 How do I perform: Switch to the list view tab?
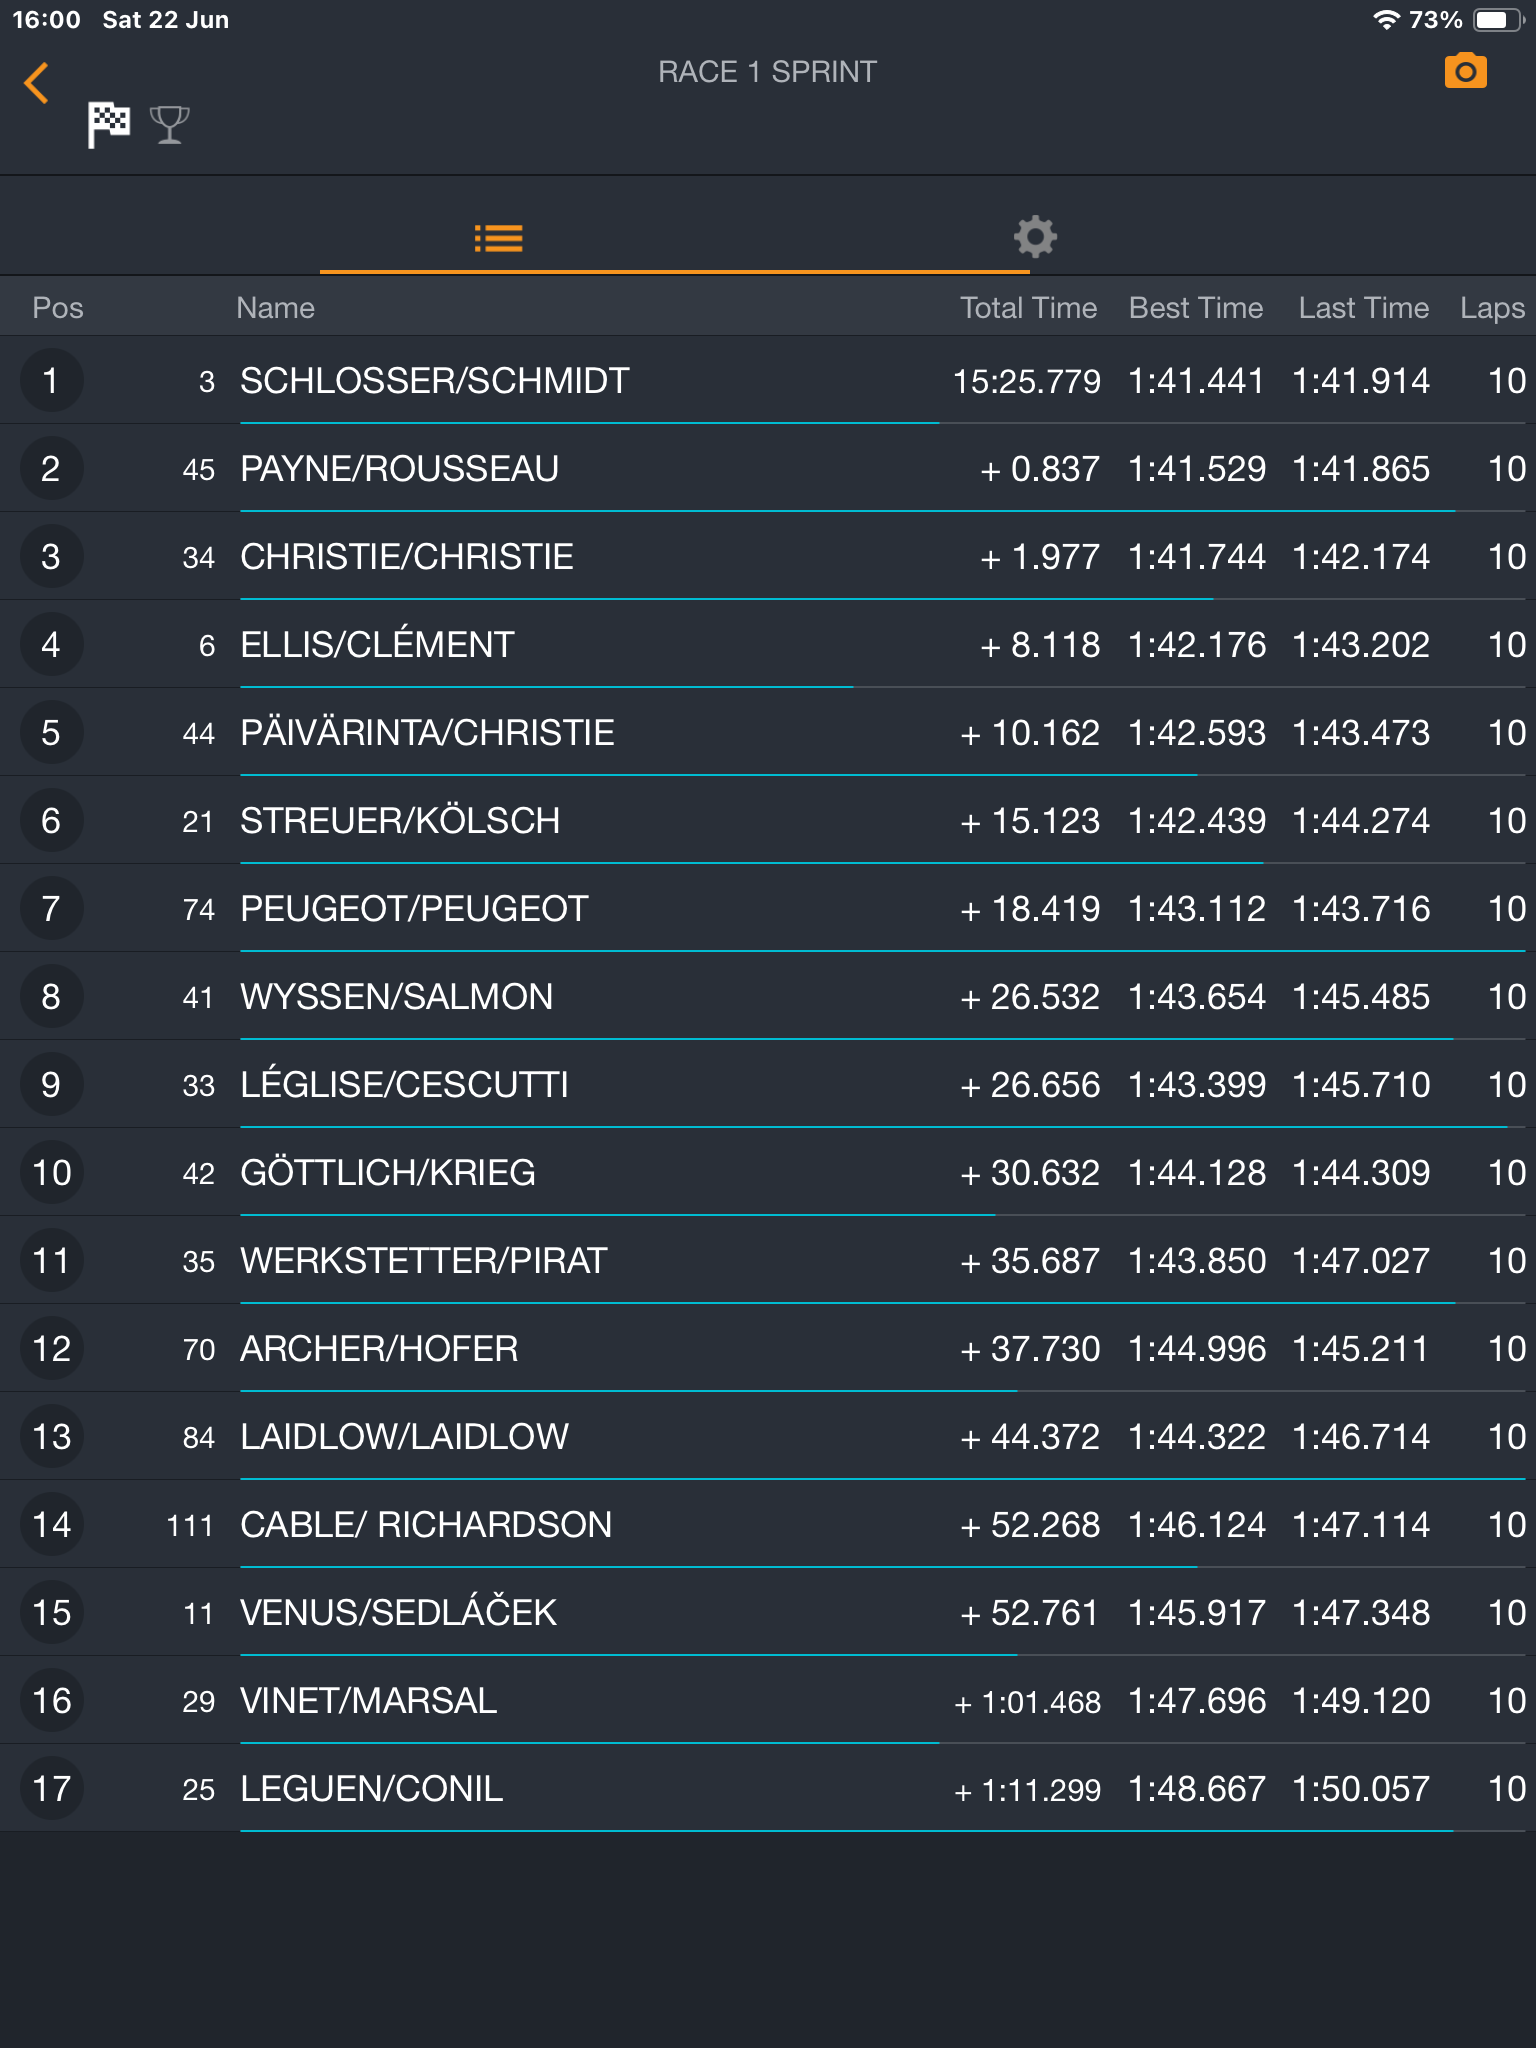498,238
